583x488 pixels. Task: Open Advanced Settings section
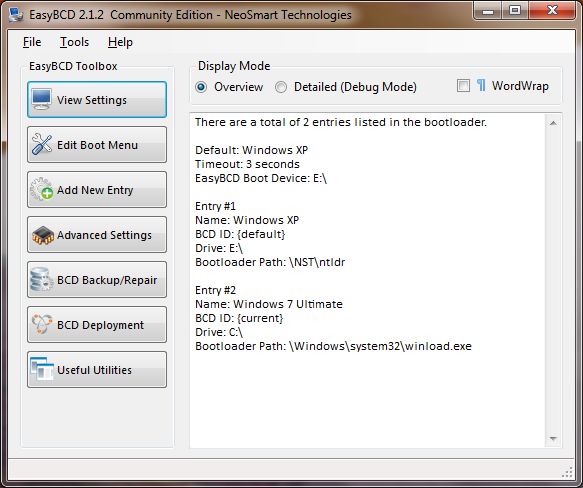[x=97, y=234]
